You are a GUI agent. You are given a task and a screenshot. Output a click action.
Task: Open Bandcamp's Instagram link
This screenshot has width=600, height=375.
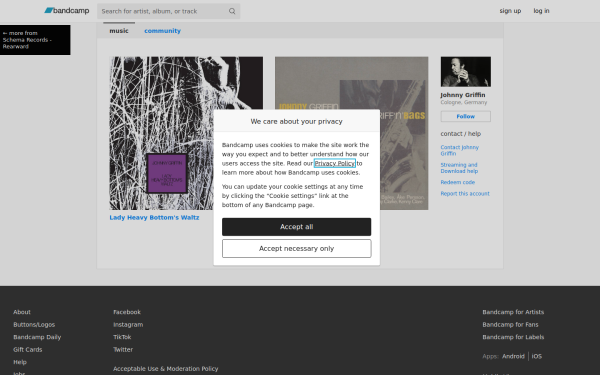click(x=128, y=324)
